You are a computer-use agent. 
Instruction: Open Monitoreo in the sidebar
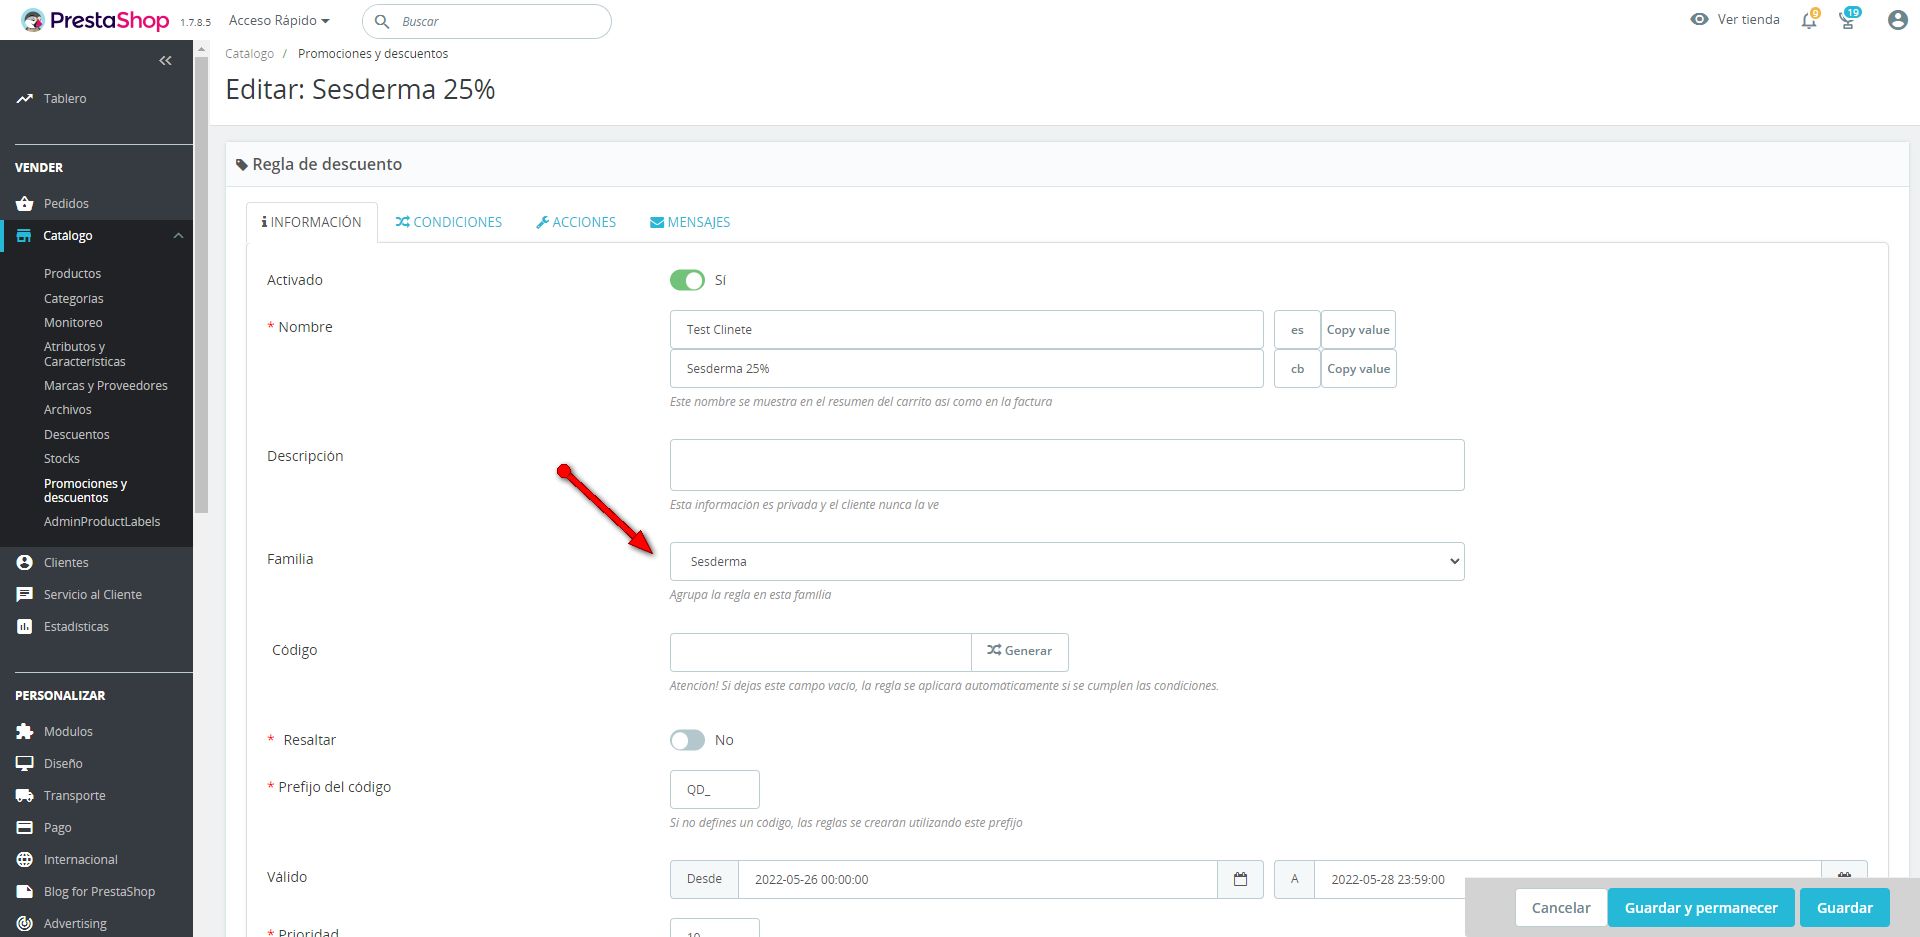click(x=73, y=323)
